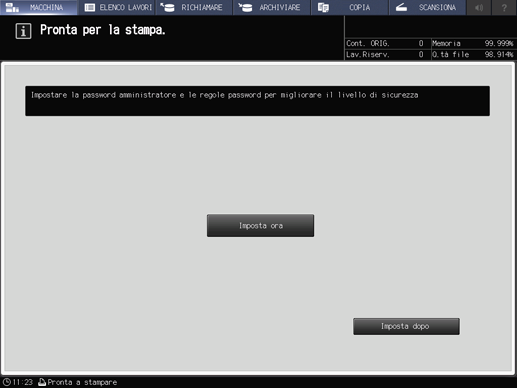The image size is (517, 388).
Task: Click the printer status icon at bottom
Action: tap(42, 382)
